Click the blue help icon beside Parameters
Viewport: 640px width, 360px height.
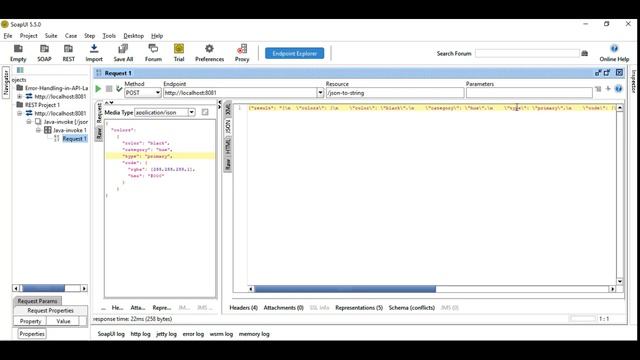(x=618, y=89)
